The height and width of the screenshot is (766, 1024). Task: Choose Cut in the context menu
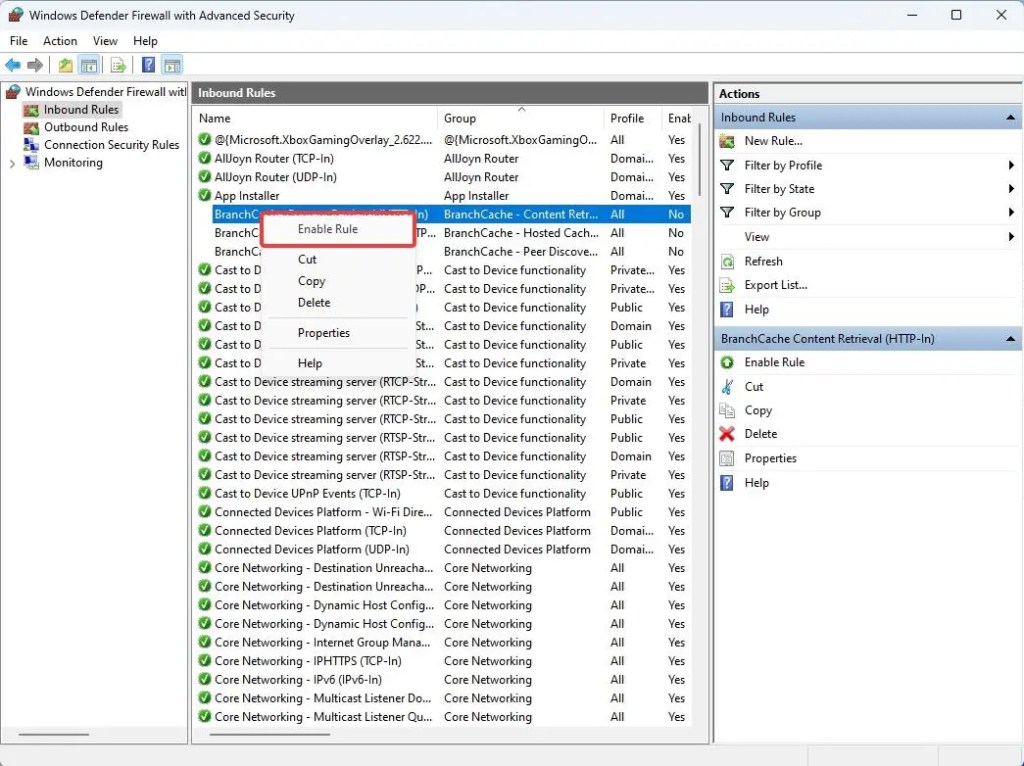[x=338, y=259]
